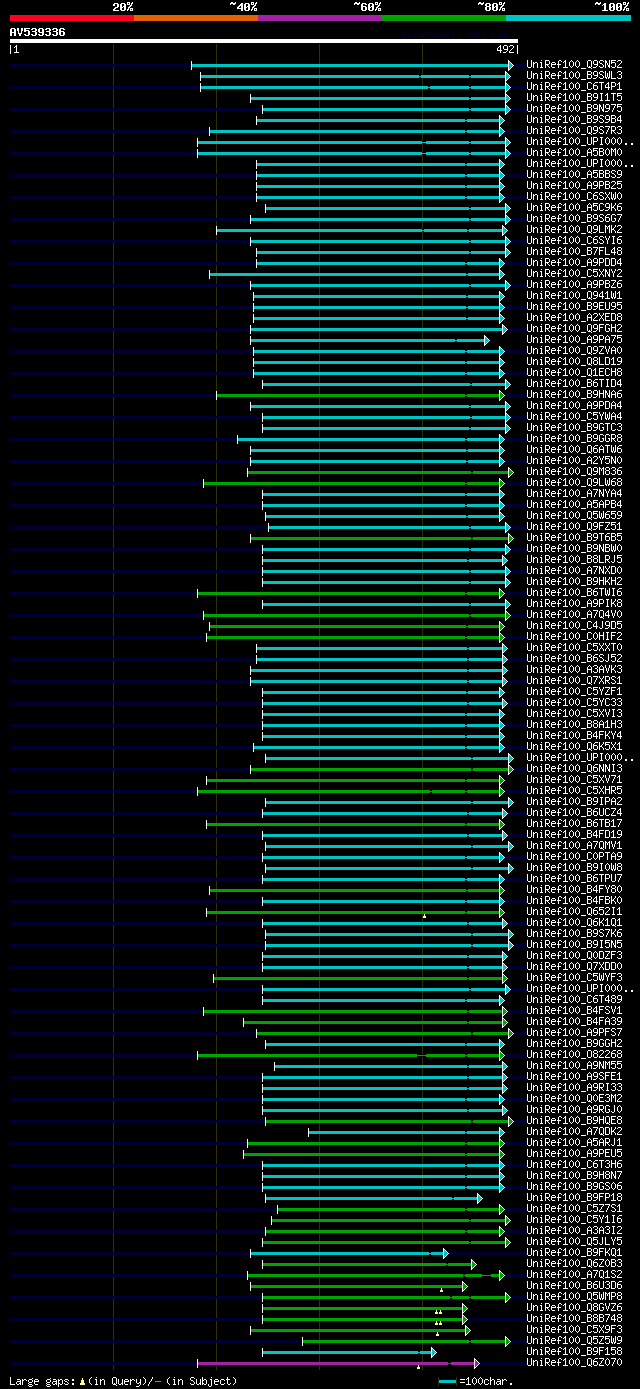Select label UniRef100_Q5Z5W9
Viewport: 640px width, 1389px height.
tap(574, 1340)
